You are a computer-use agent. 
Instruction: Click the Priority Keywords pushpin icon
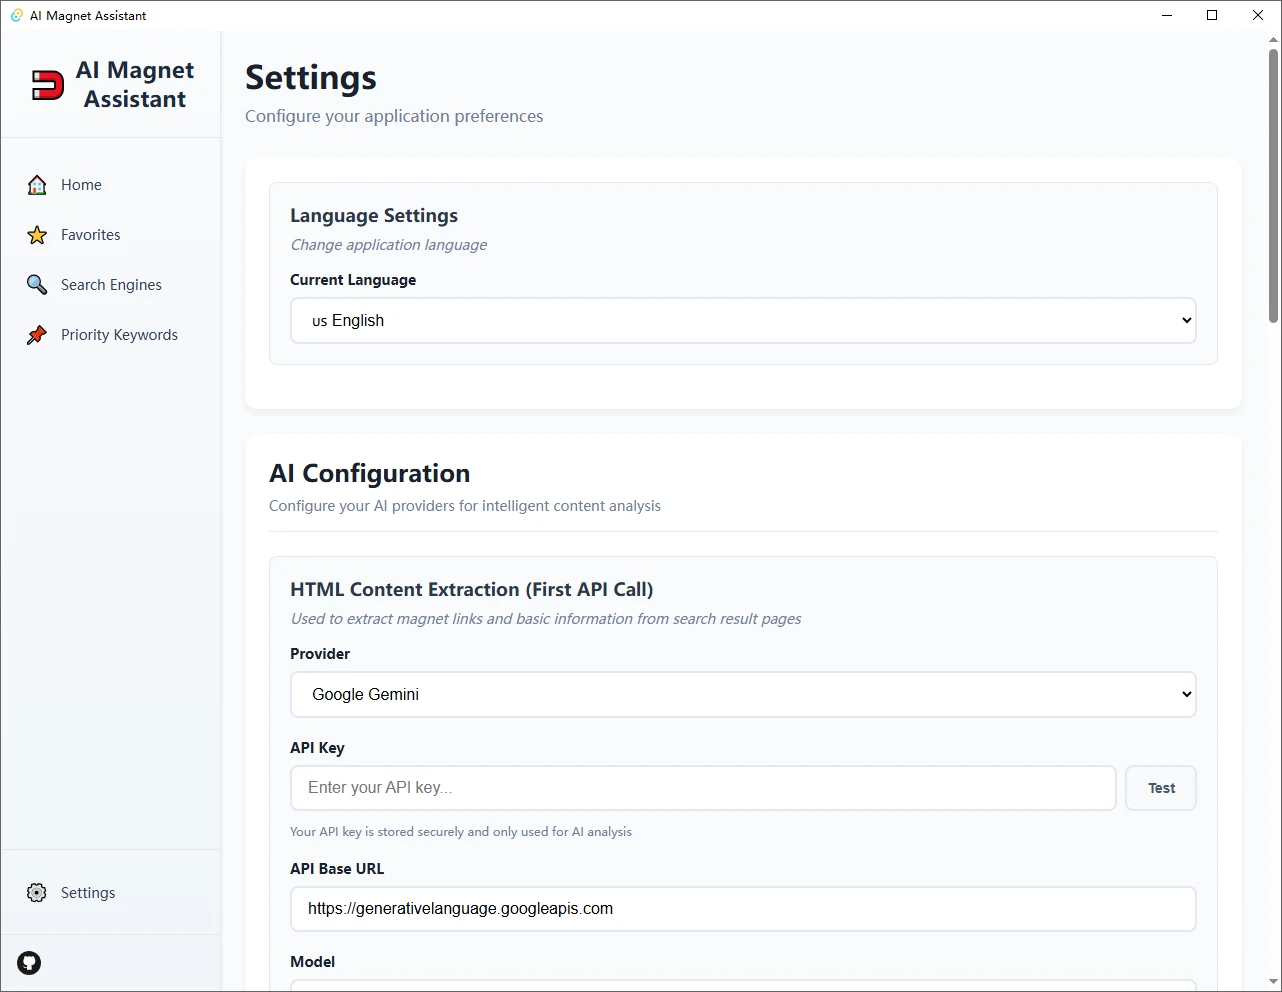click(37, 335)
